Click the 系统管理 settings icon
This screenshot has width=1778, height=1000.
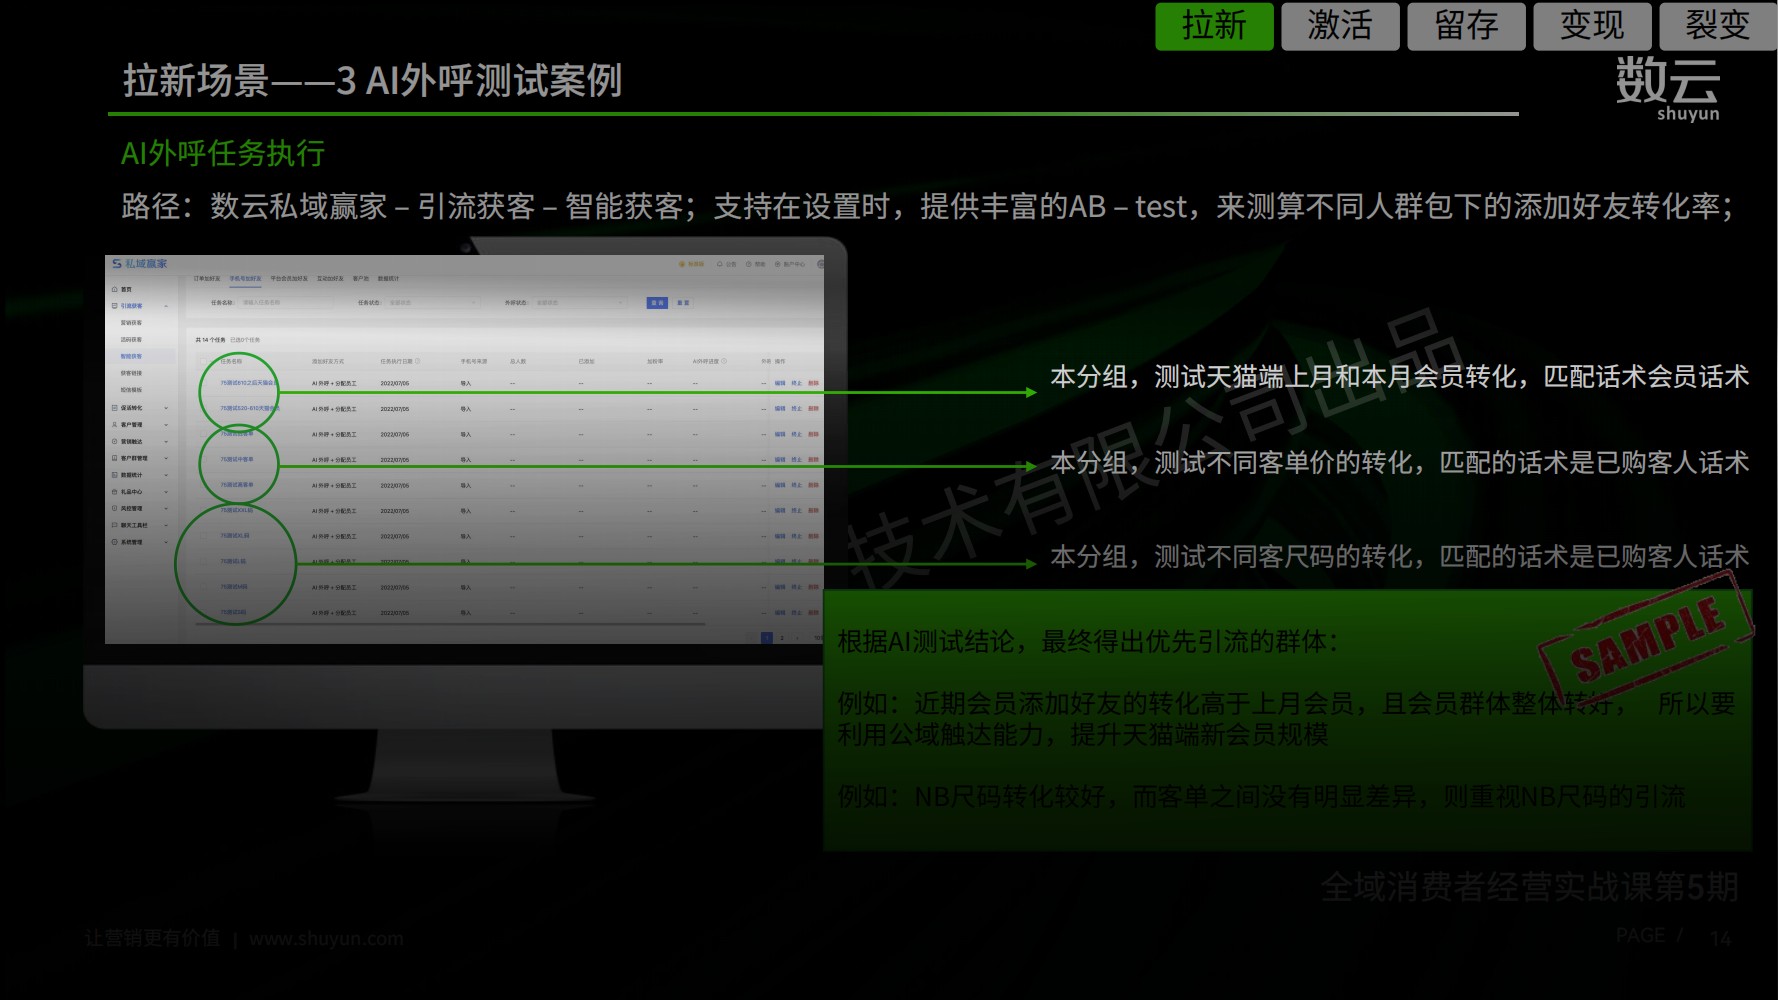114,542
